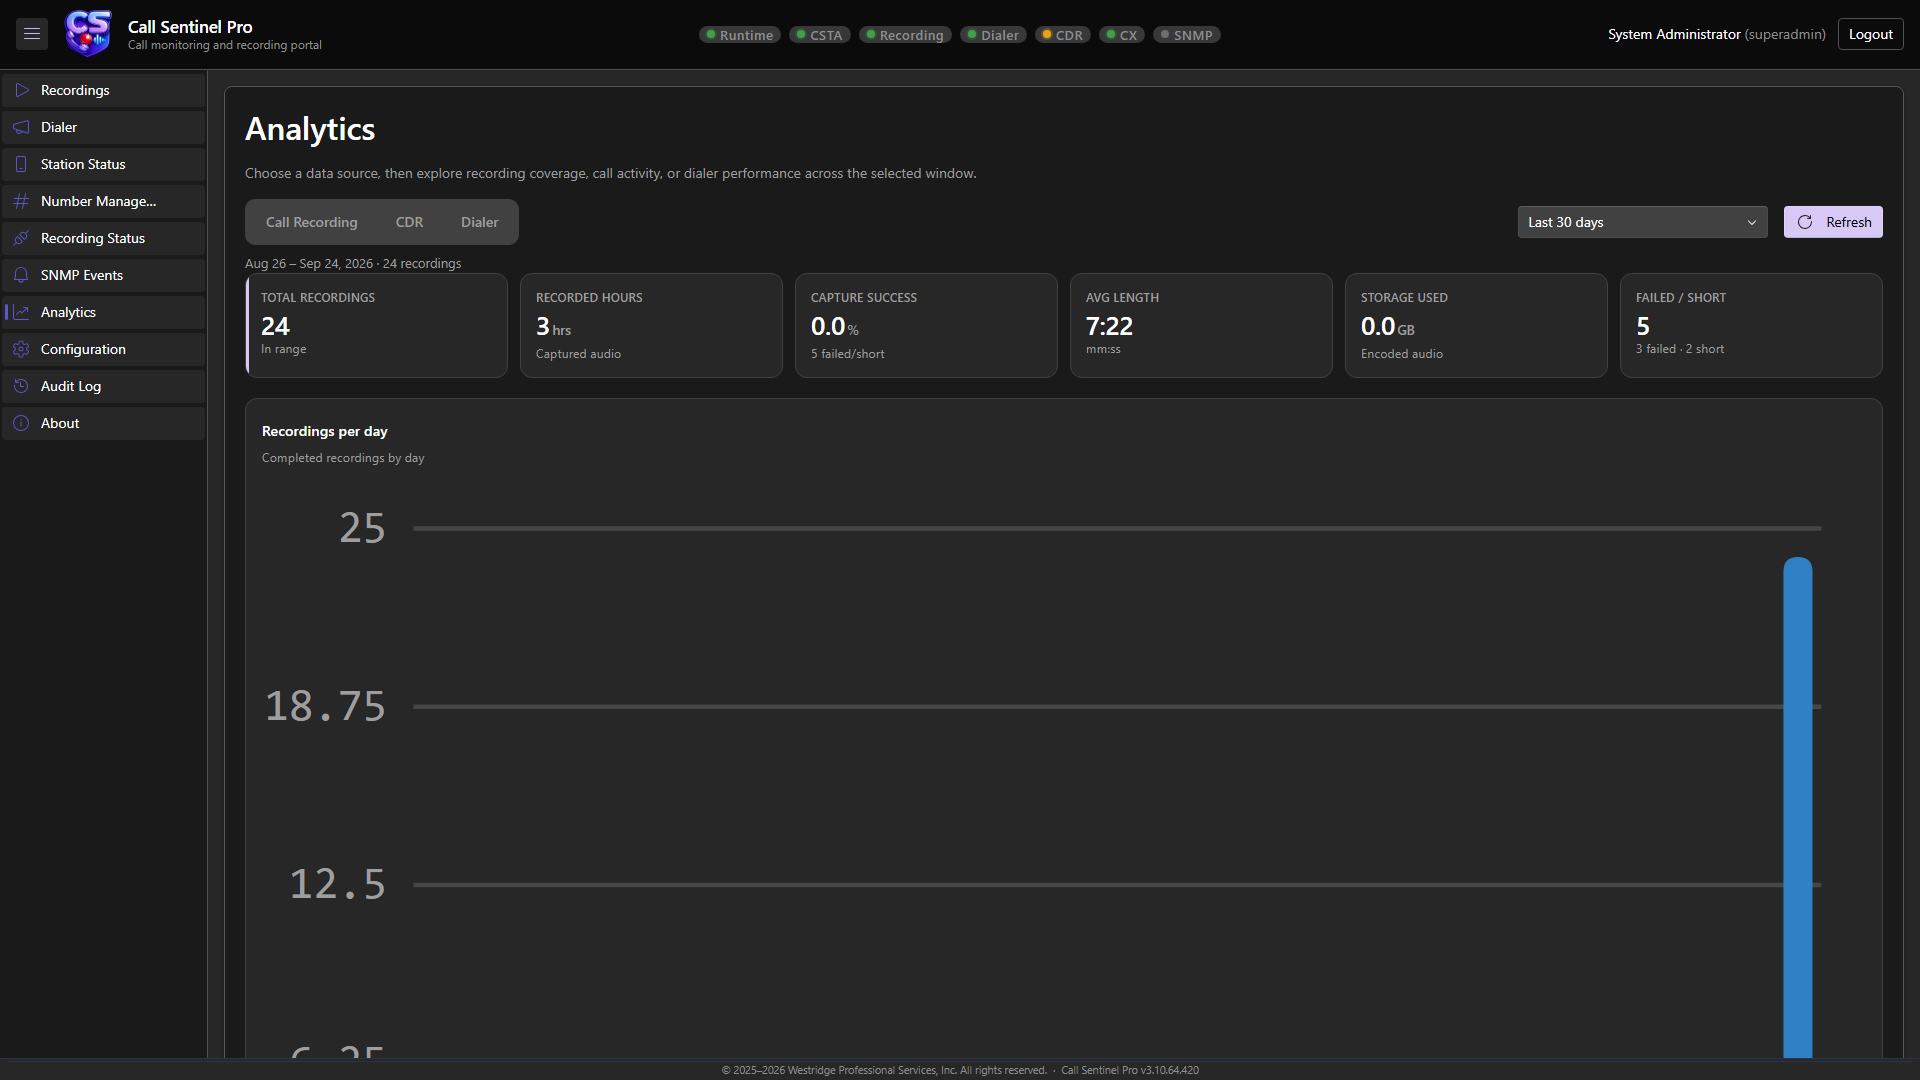
Task: Open Dialer via its megaphone icon
Action: tap(21, 127)
